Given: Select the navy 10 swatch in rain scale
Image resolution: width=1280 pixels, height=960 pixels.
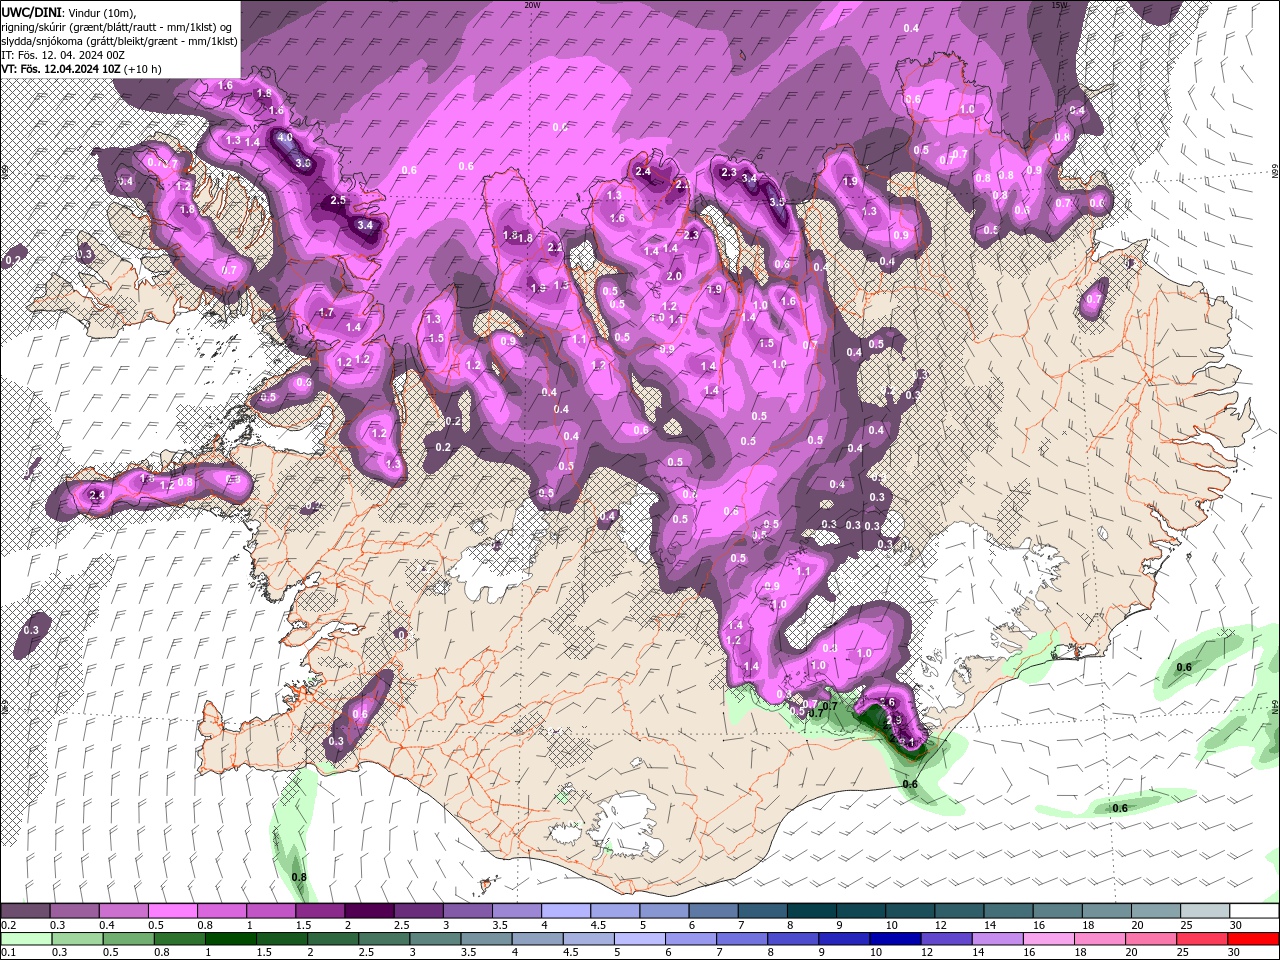Looking at the screenshot, I should click(x=895, y=939).
